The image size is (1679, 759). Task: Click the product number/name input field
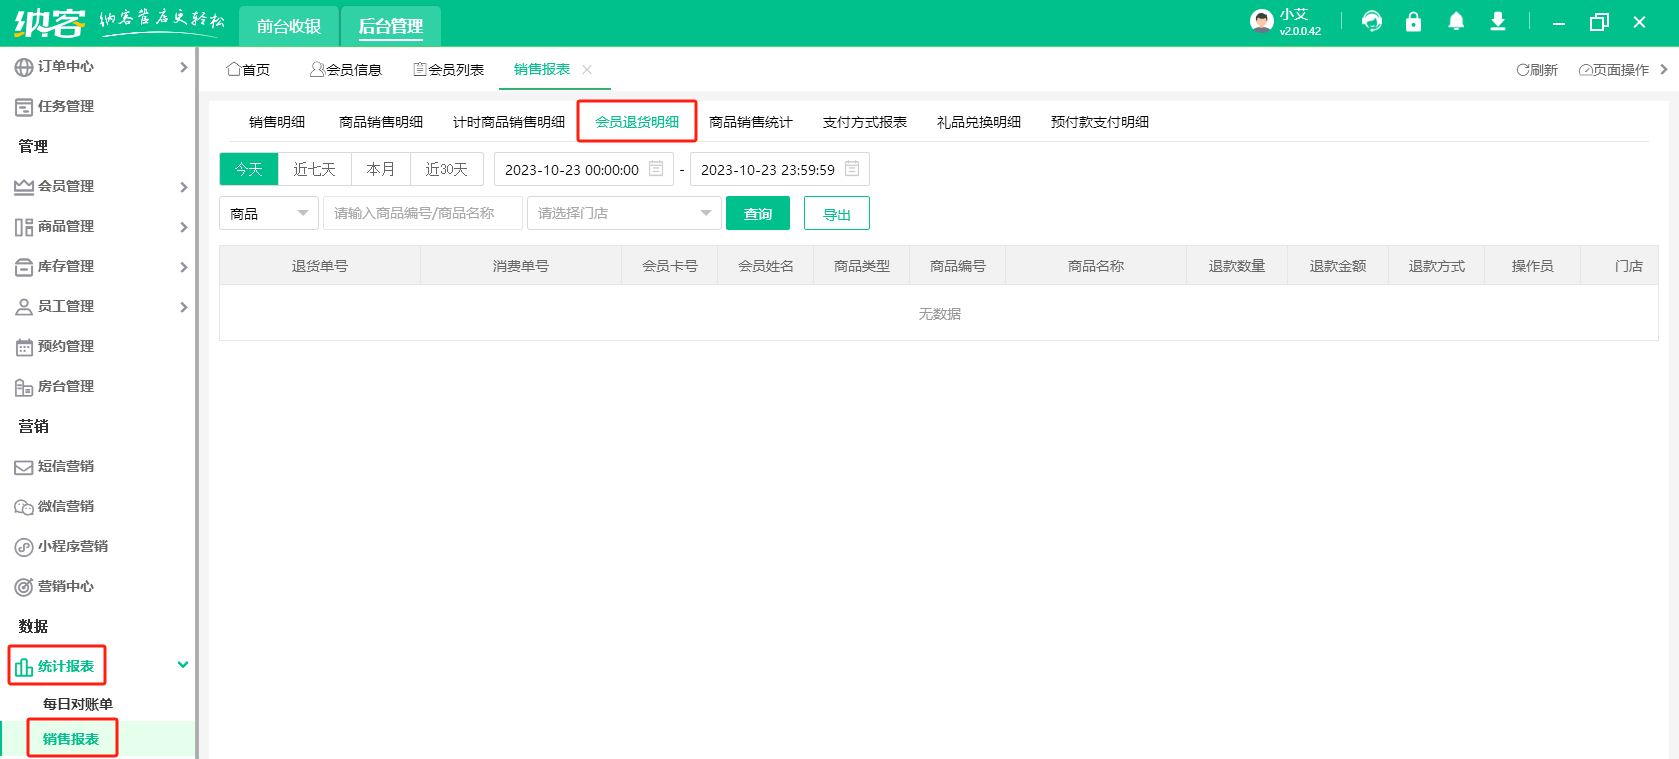pyautogui.click(x=422, y=213)
